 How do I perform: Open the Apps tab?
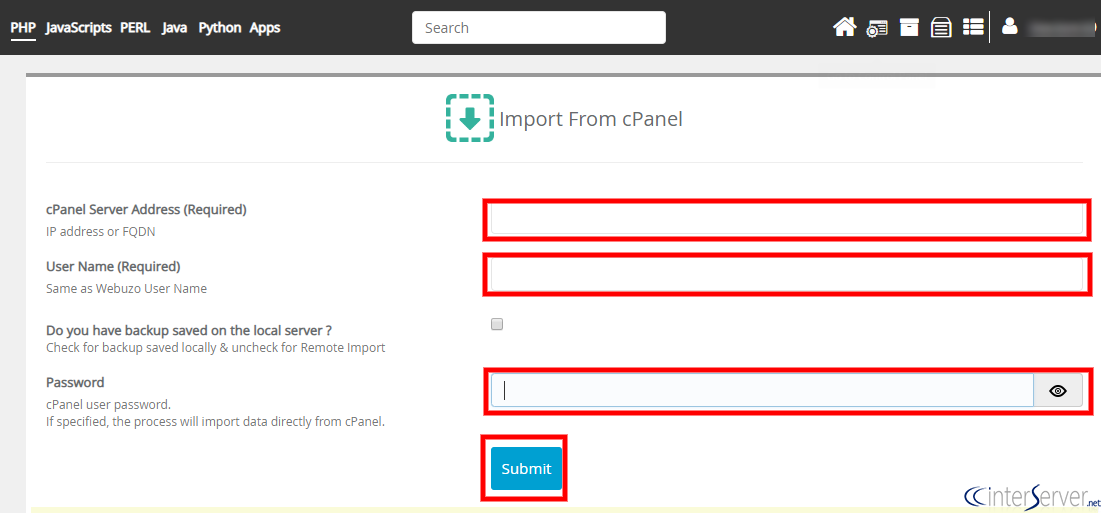point(265,28)
